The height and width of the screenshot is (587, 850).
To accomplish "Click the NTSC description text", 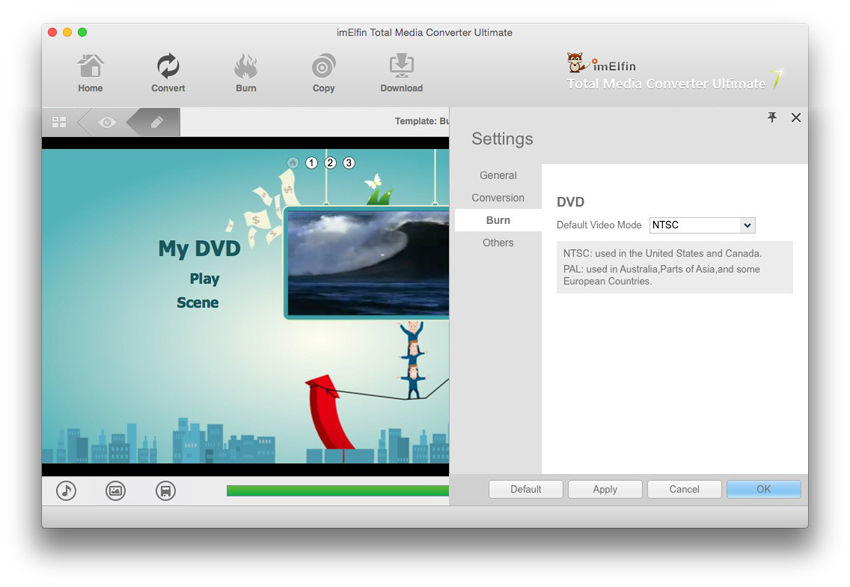I will tap(662, 253).
